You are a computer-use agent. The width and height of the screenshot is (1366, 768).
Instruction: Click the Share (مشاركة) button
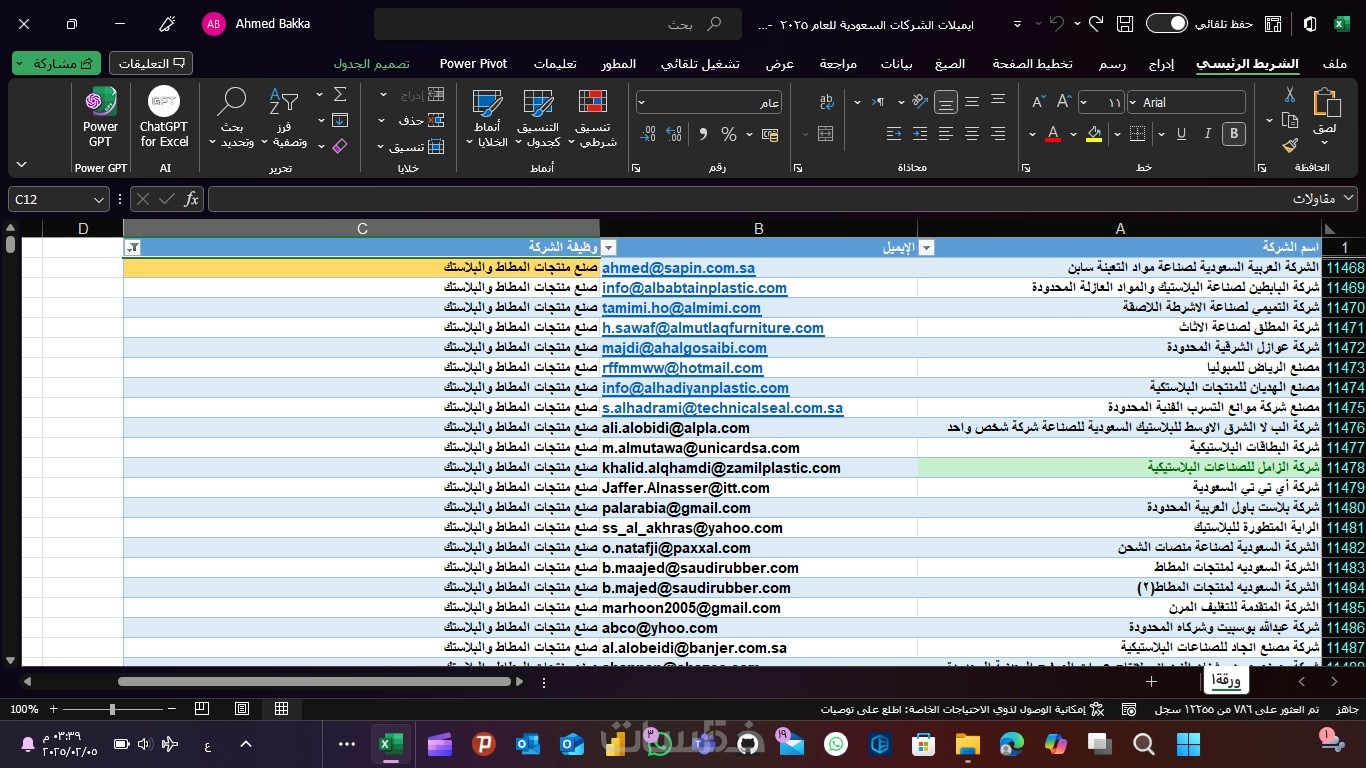click(57, 64)
